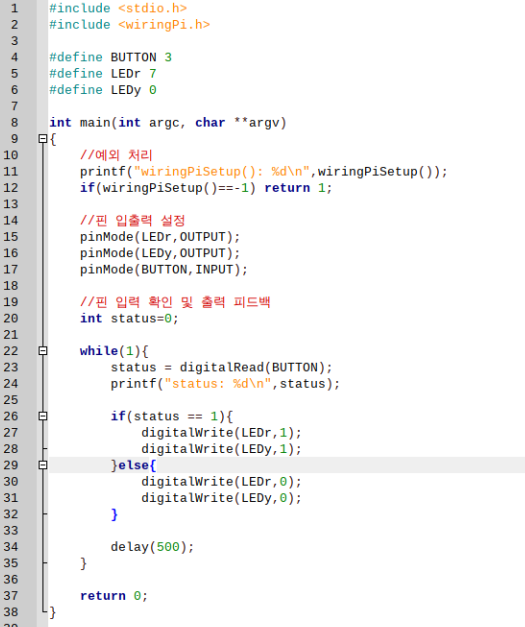Click the blue closing brace on line 32
The height and width of the screenshot is (627, 525).
[x=114, y=514]
